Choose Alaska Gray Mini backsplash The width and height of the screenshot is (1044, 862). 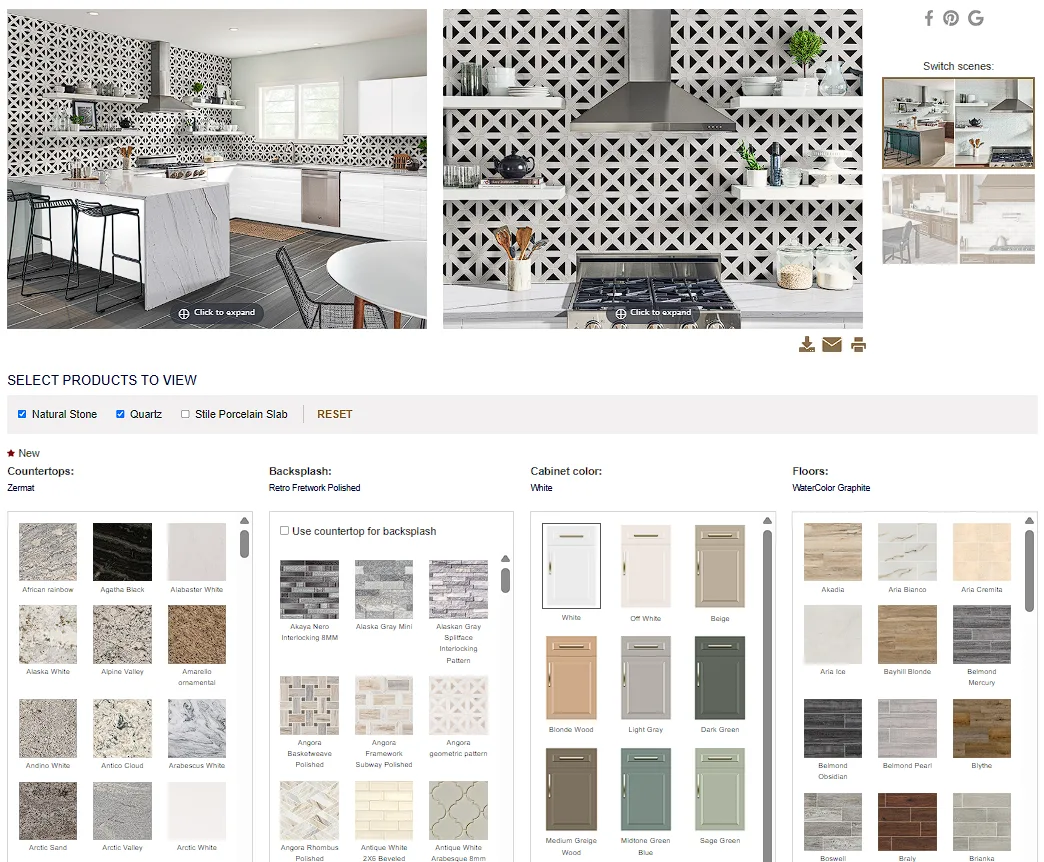[x=384, y=589]
